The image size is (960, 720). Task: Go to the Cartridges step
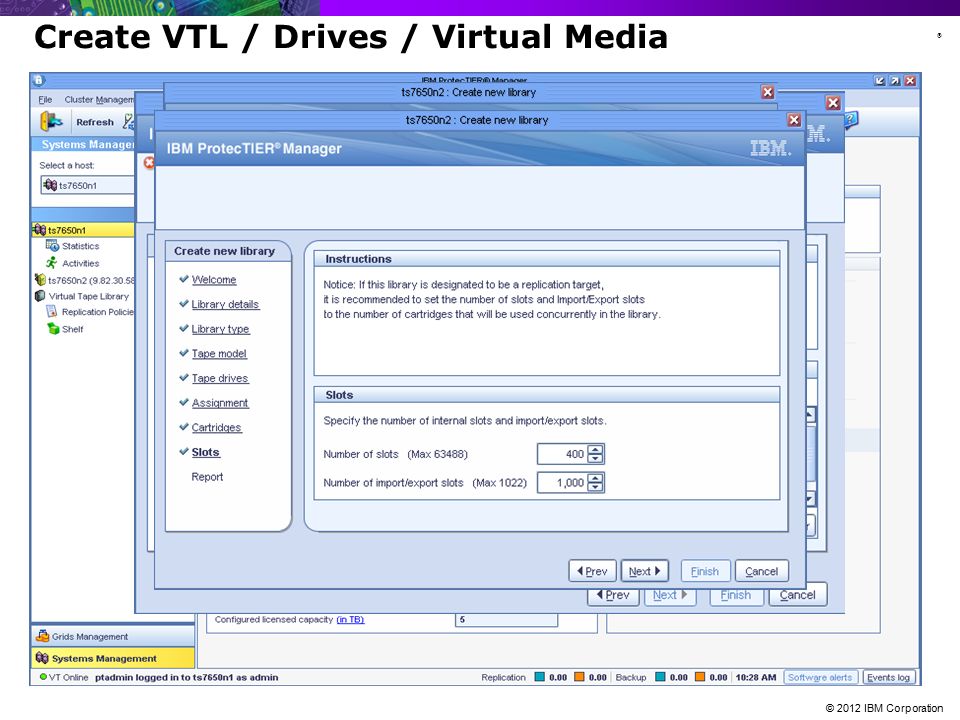[x=217, y=427]
